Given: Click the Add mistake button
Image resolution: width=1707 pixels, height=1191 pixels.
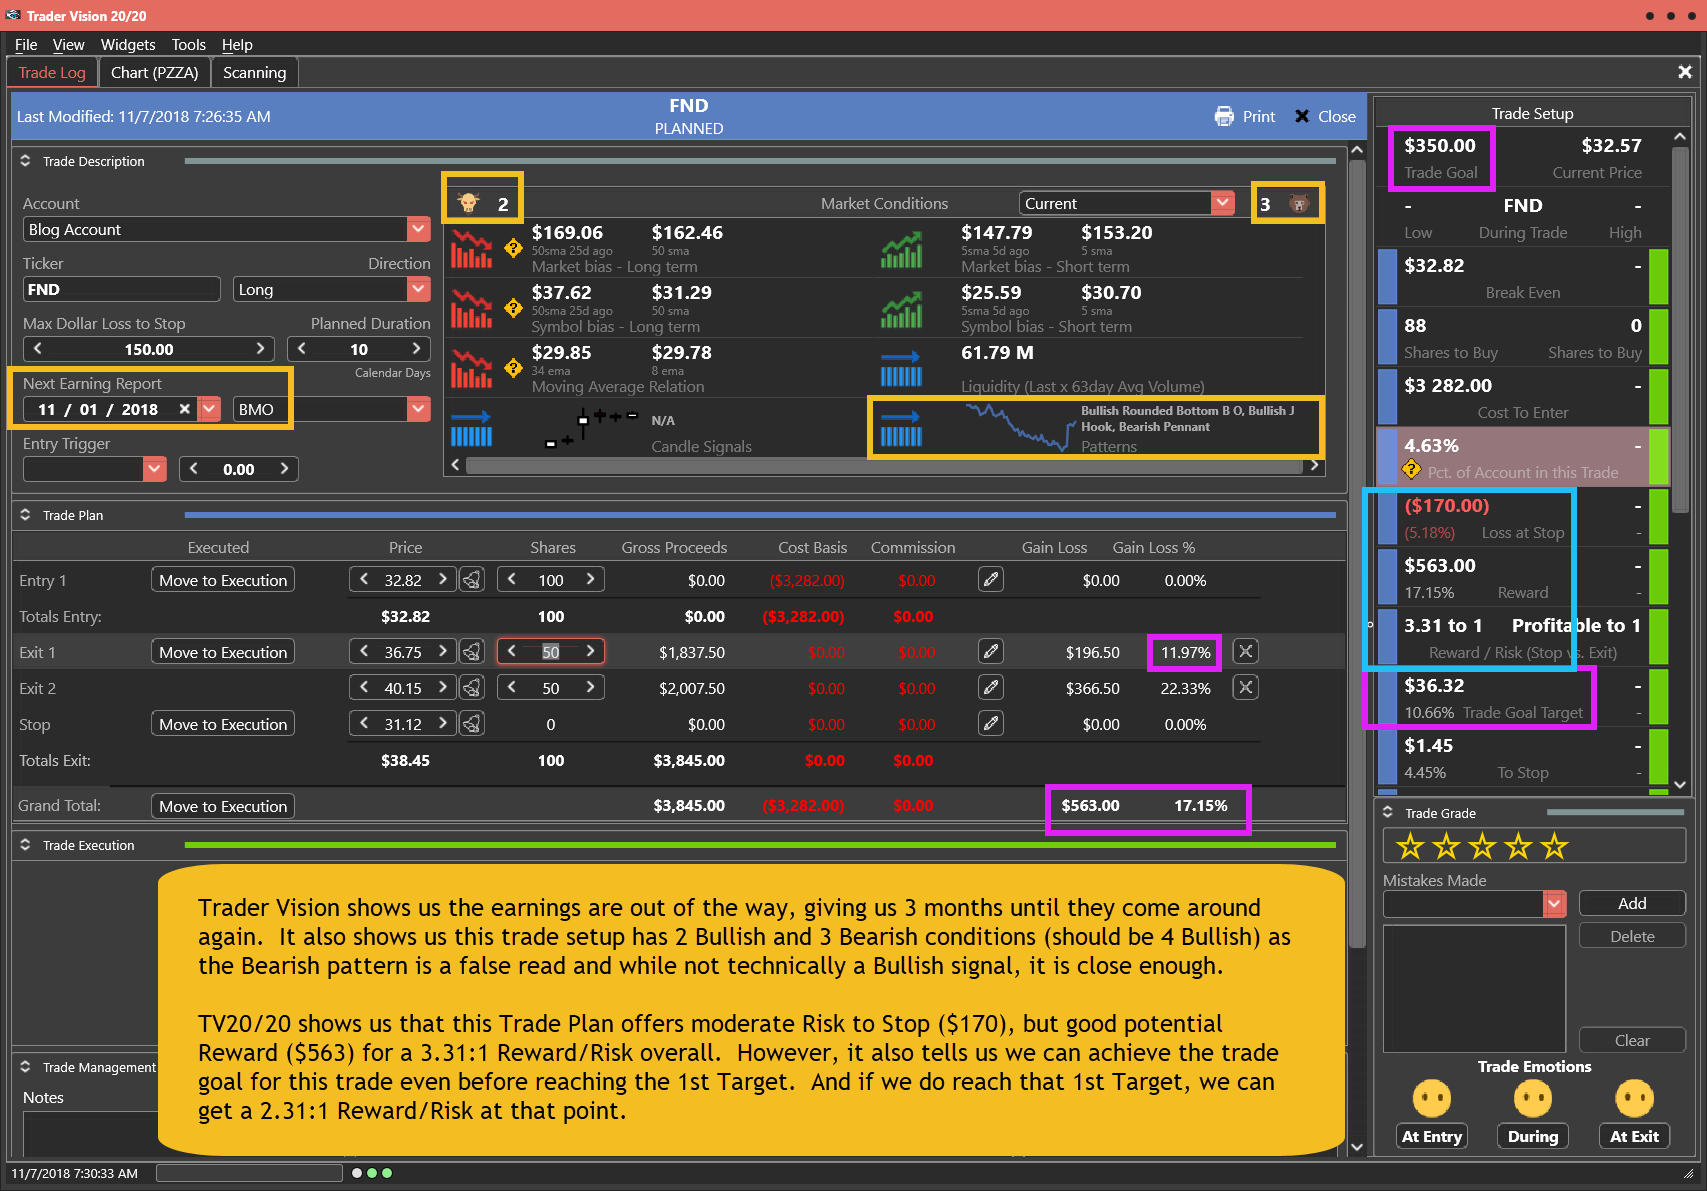Looking at the screenshot, I should 1632,903.
